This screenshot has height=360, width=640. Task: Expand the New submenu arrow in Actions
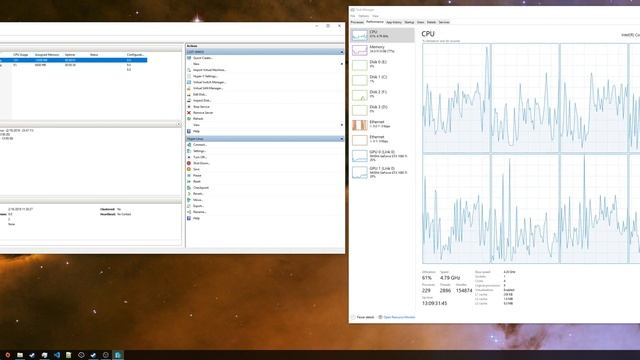[342, 64]
